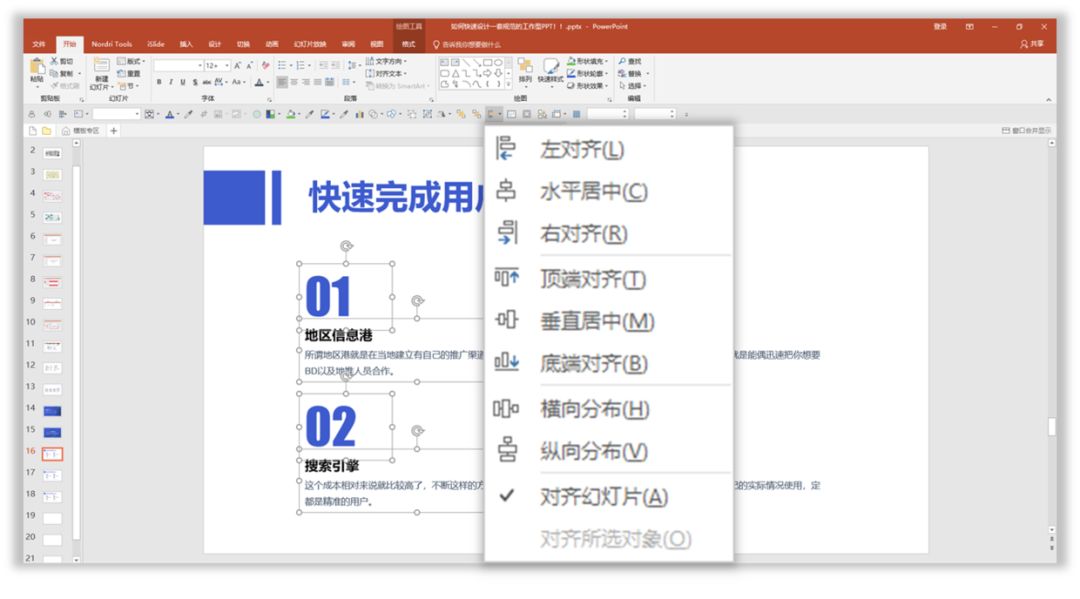1080x599 pixels.
Task: Click the 01 number text box on slide
Action: pyautogui.click(x=345, y=297)
